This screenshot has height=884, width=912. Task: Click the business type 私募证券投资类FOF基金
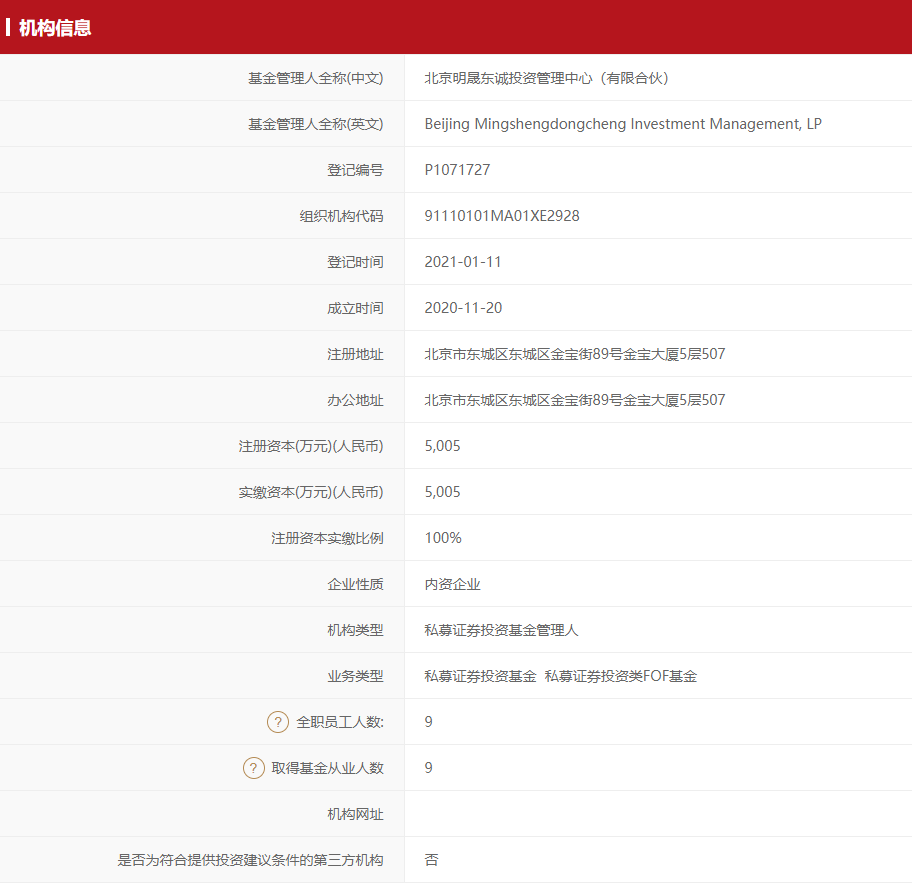pos(621,676)
